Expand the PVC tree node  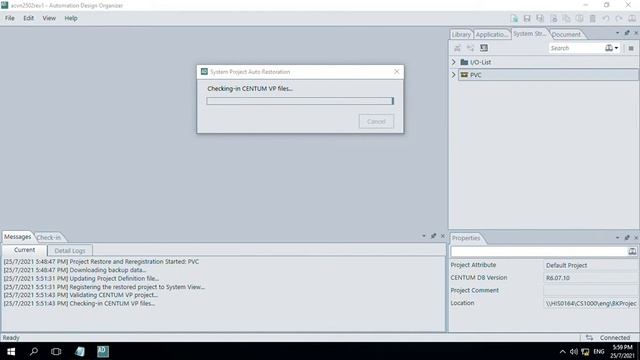(453, 75)
